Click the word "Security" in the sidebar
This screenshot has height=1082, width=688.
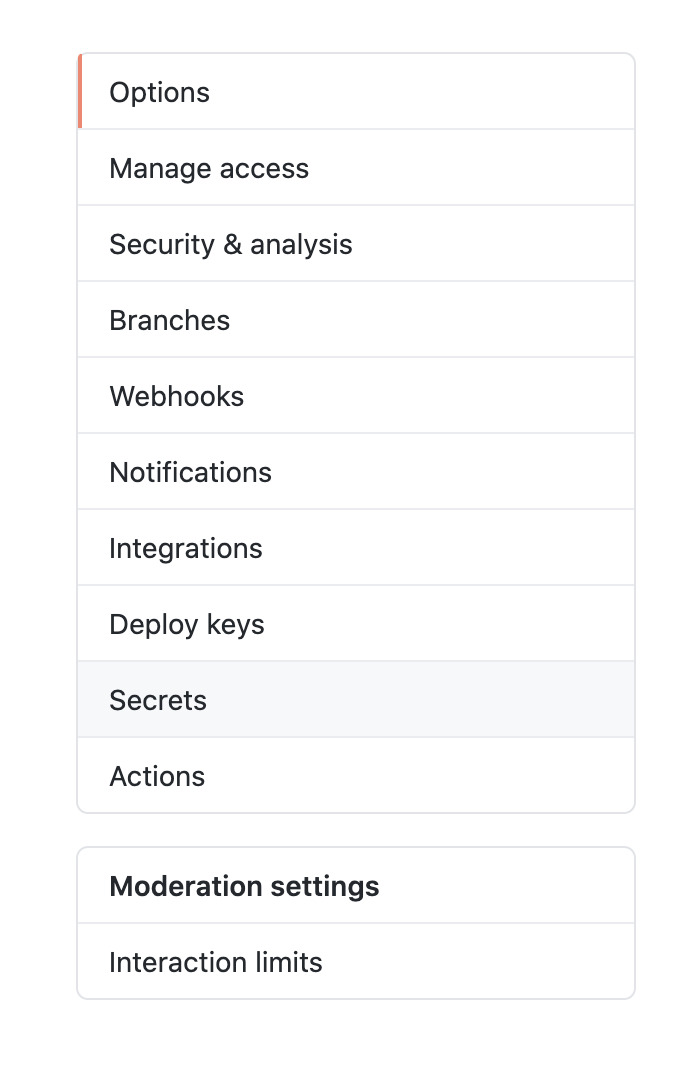coord(162,244)
